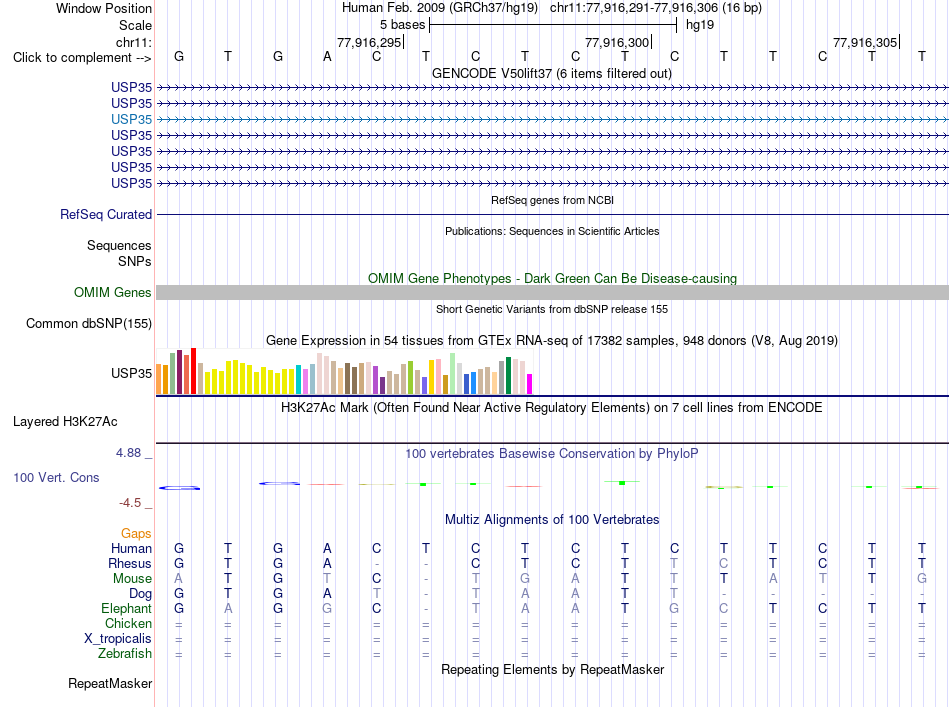The width and height of the screenshot is (950, 707).
Task: Open the RefSeq Curated track label
Action: click(x=105, y=214)
